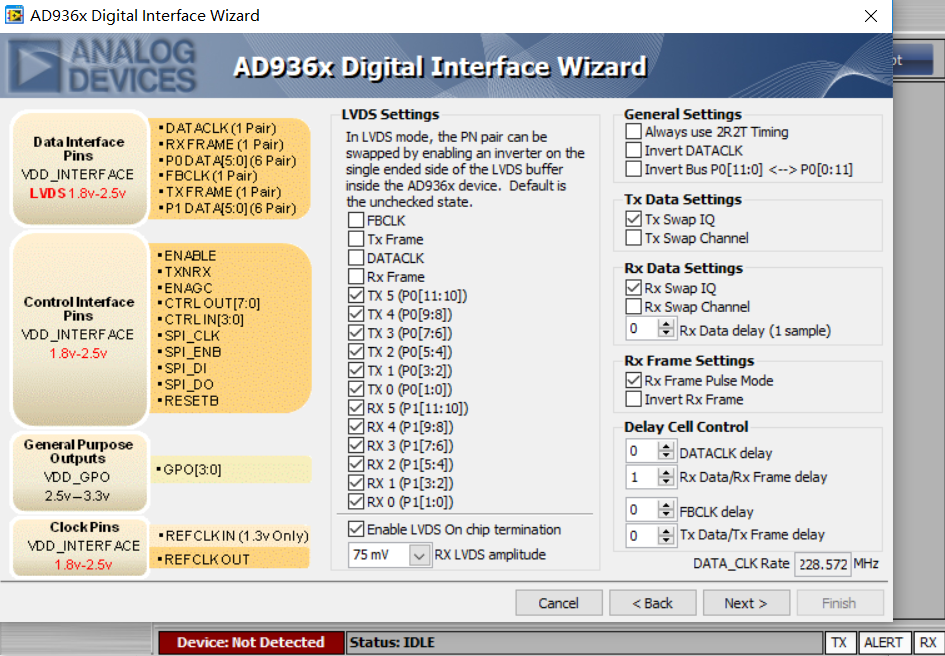Click the Analog Devices logo

[103, 66]
